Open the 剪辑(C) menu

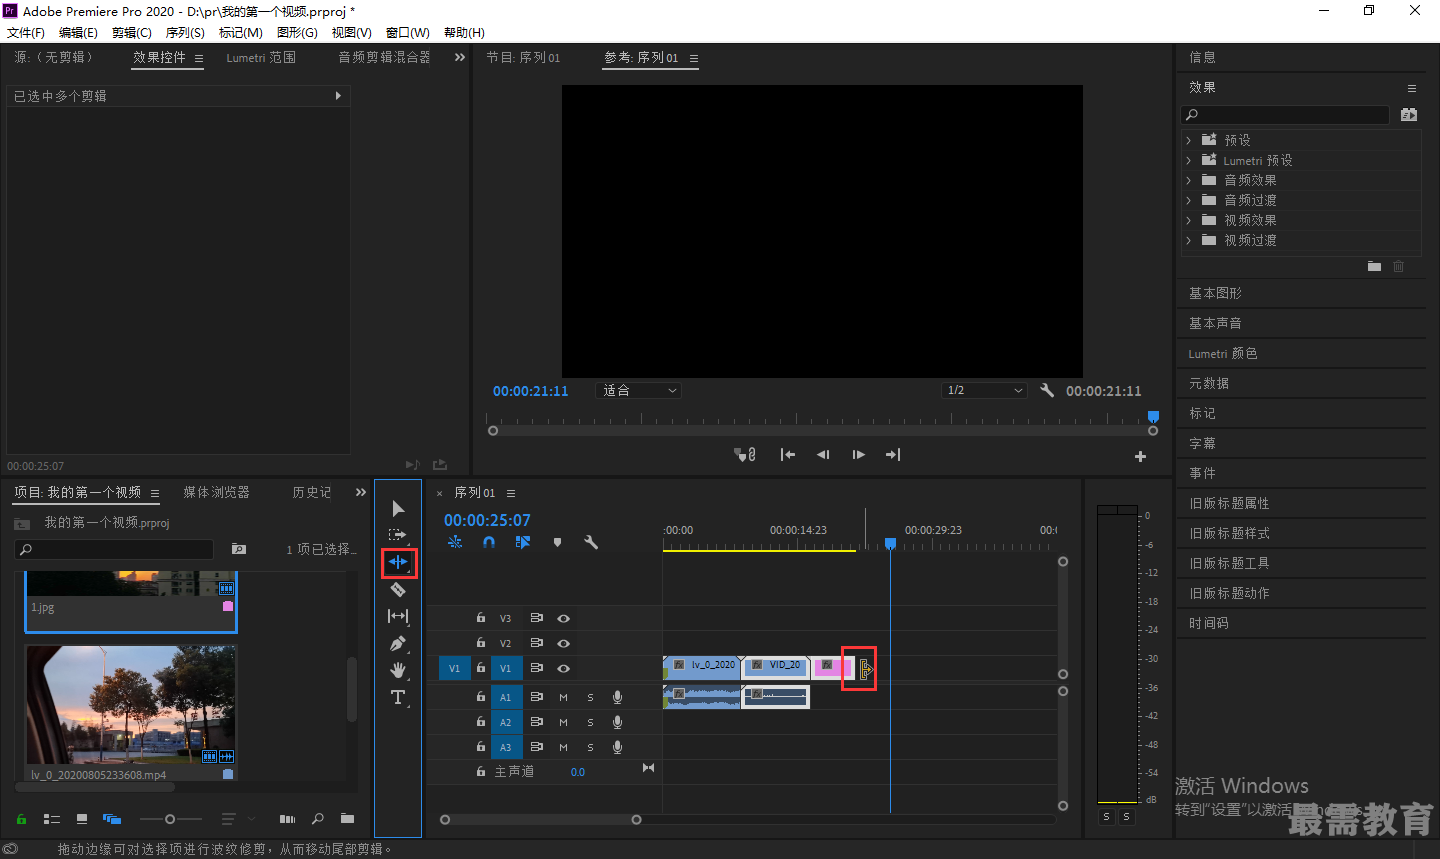coord(132,32)
